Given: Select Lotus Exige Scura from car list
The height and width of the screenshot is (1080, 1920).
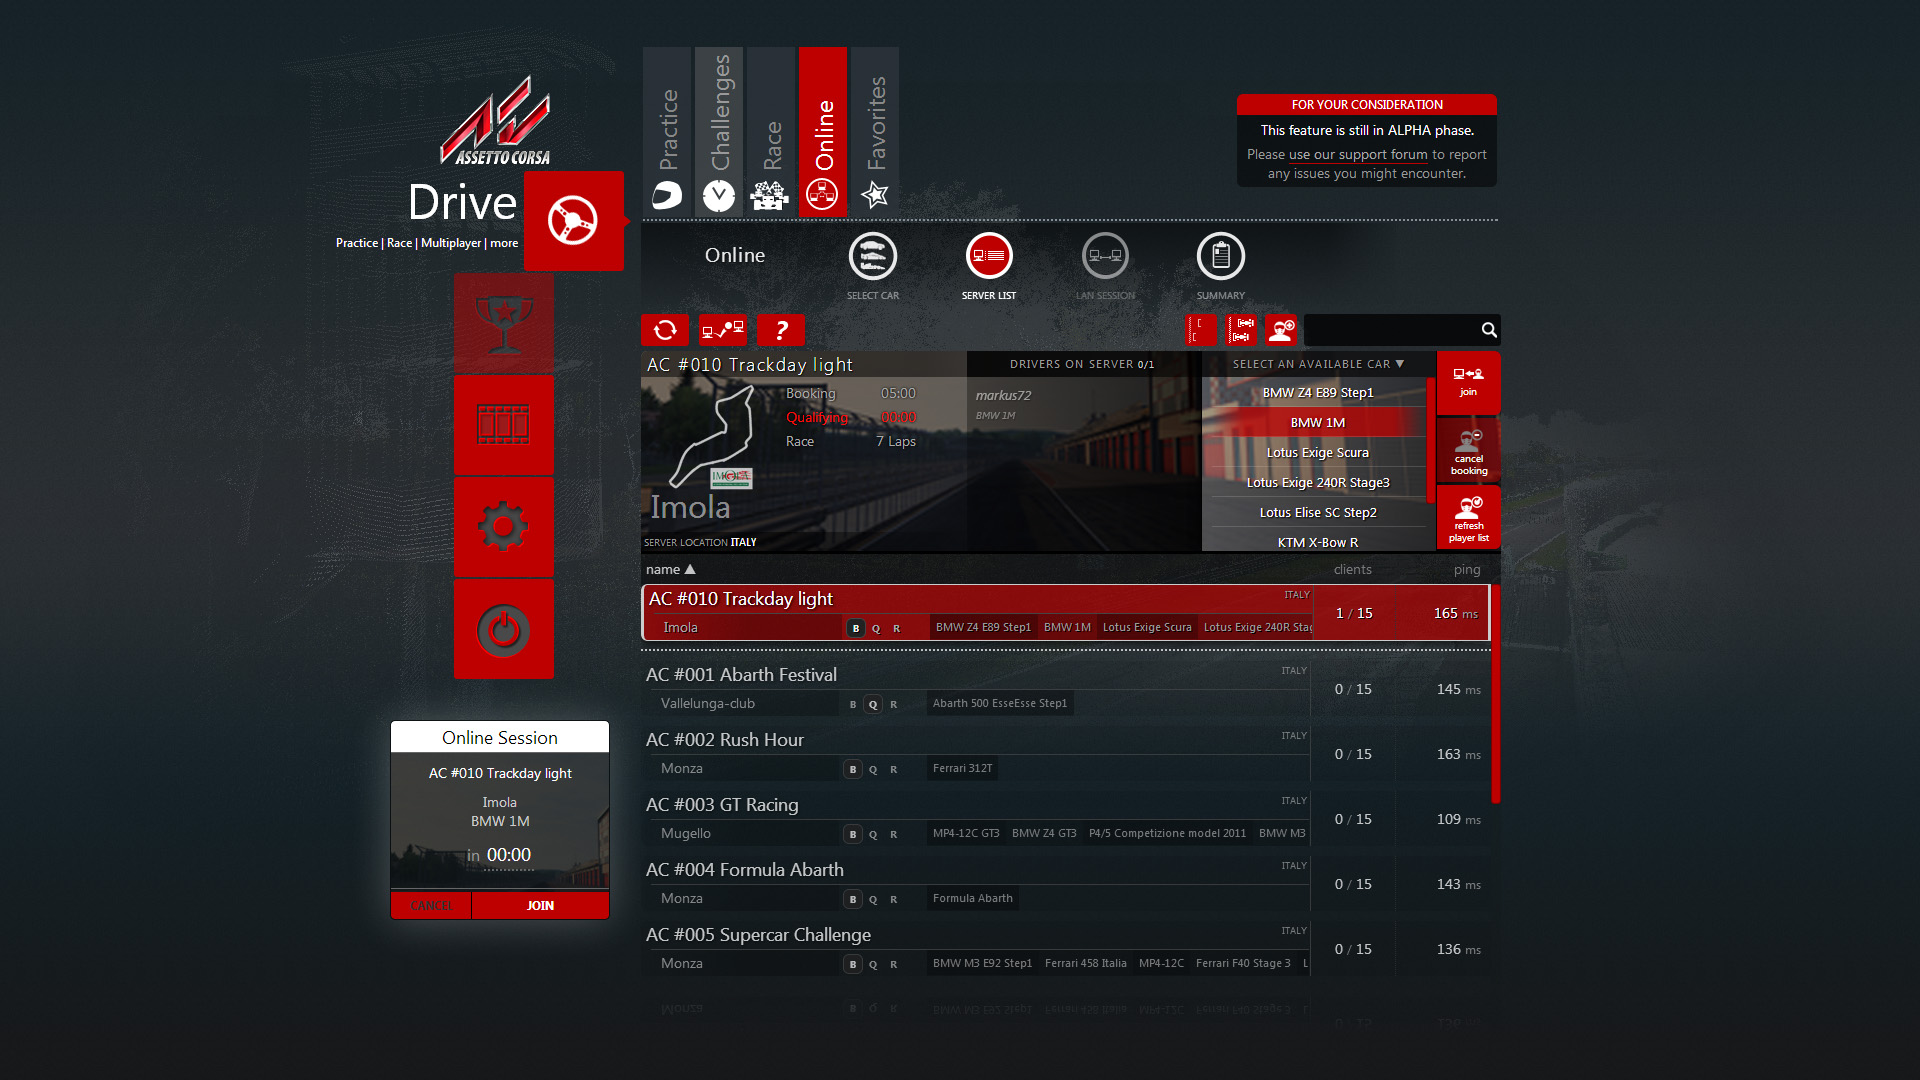Looking at the screenshot, I should tap(1317, 452).
